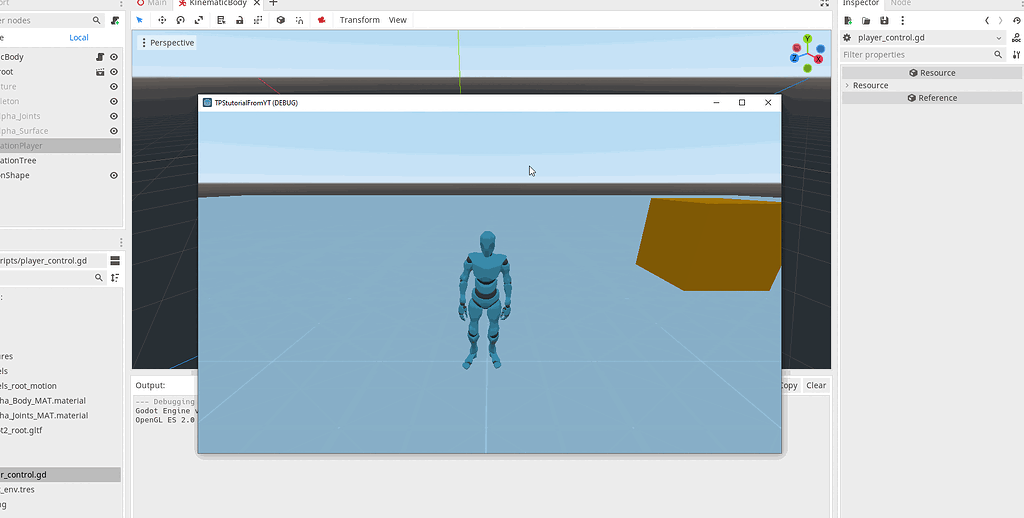Add a new scene tab with plus
Screen dimensions: 1024x518
tap(274, 3)
